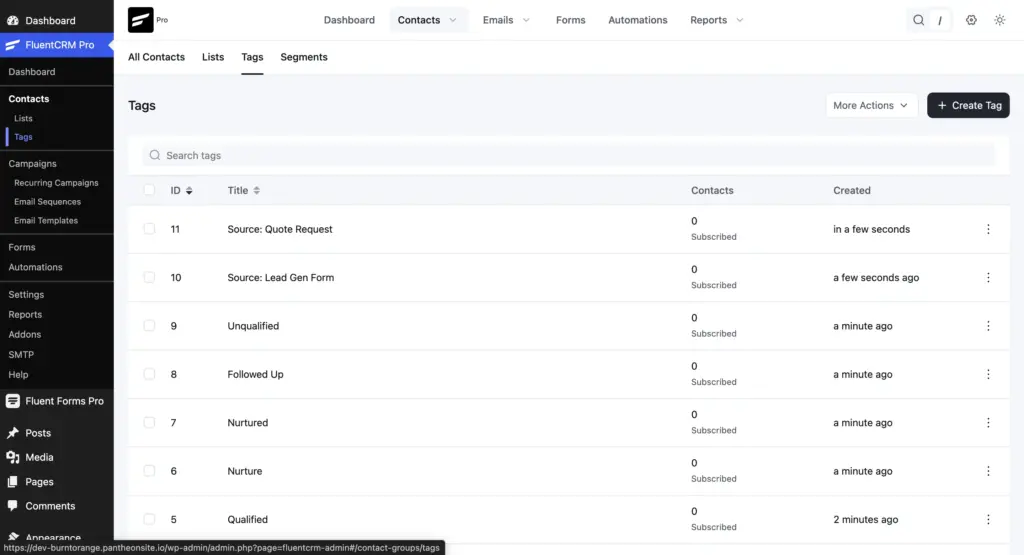Image resolution: width=1024 pixels, height=555 pixels.
Task: Click the FluentCRM Pro icon in WordPress sidebar
Action: pos(12,45)
